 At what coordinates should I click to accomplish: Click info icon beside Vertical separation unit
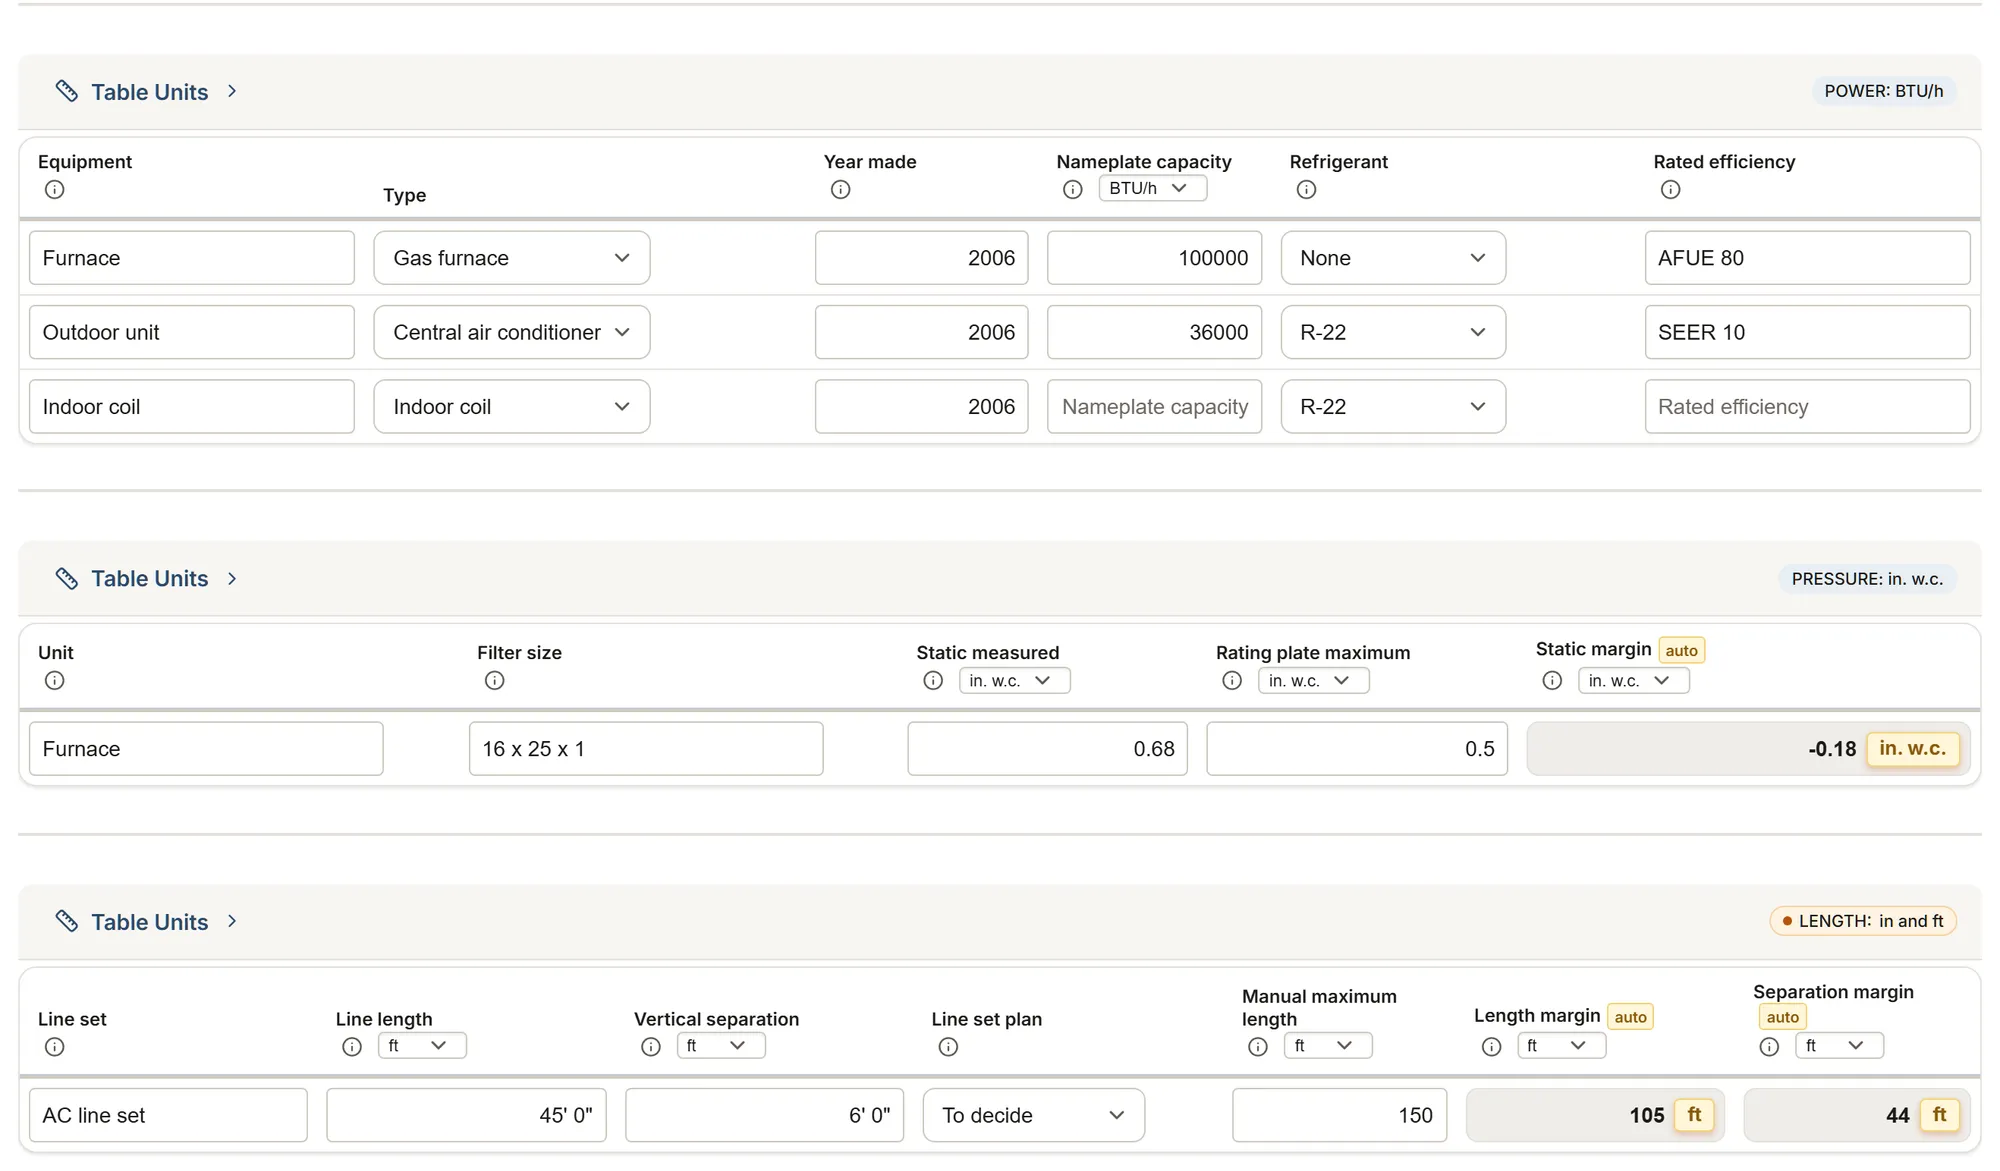coord(651,1046)
